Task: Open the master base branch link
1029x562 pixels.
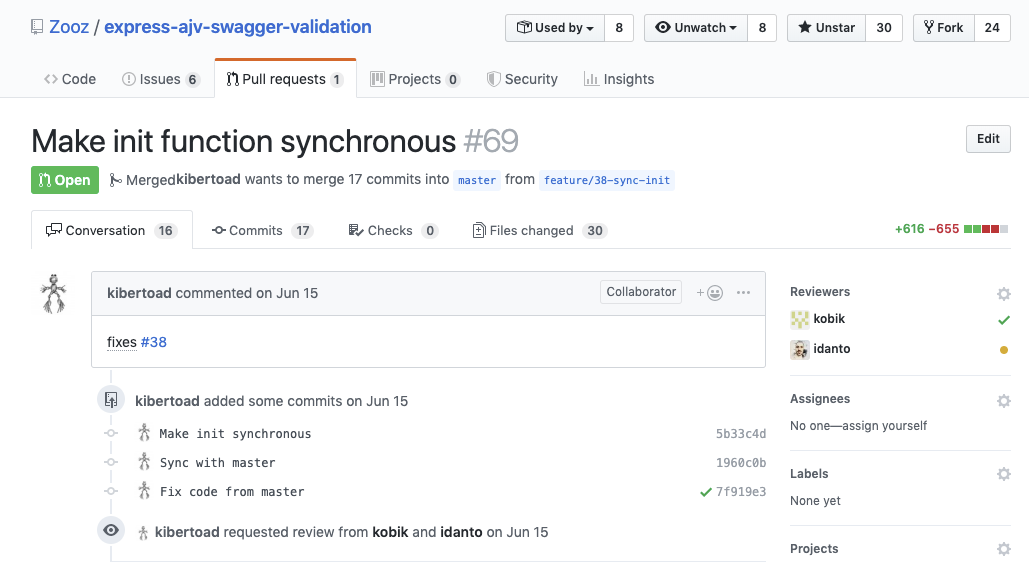Action: click(x=477, y=180)
